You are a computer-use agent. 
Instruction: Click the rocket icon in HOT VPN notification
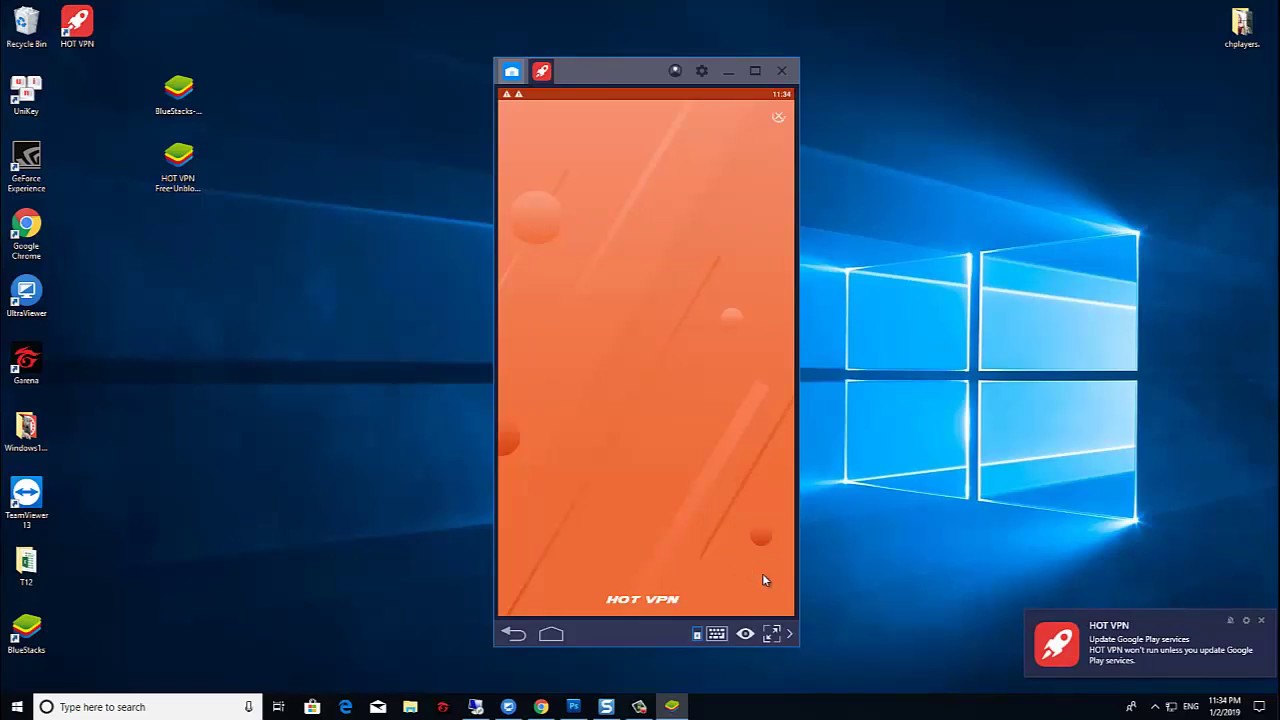pyautogui.click(x=1057, y=643)
